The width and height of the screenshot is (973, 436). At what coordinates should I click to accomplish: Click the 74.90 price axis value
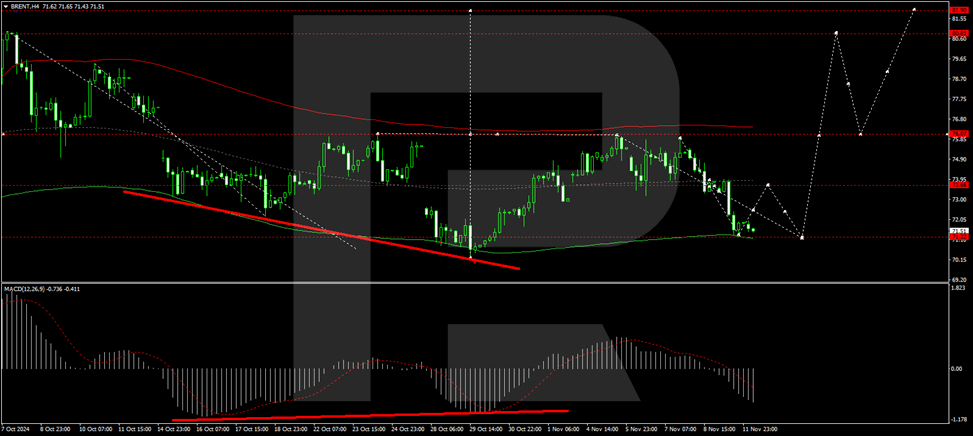(960, 159)
